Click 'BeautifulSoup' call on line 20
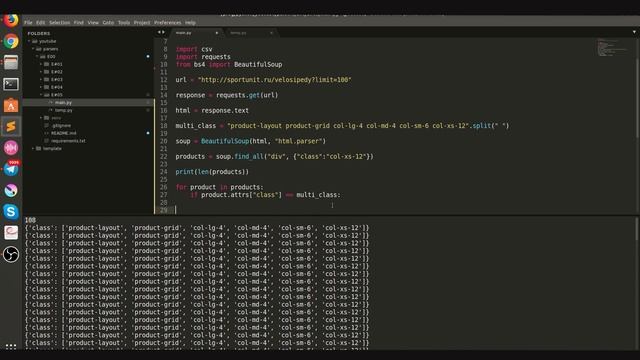Image resolution: width=640 pixels, height=360 pixels. coord(225,141)
